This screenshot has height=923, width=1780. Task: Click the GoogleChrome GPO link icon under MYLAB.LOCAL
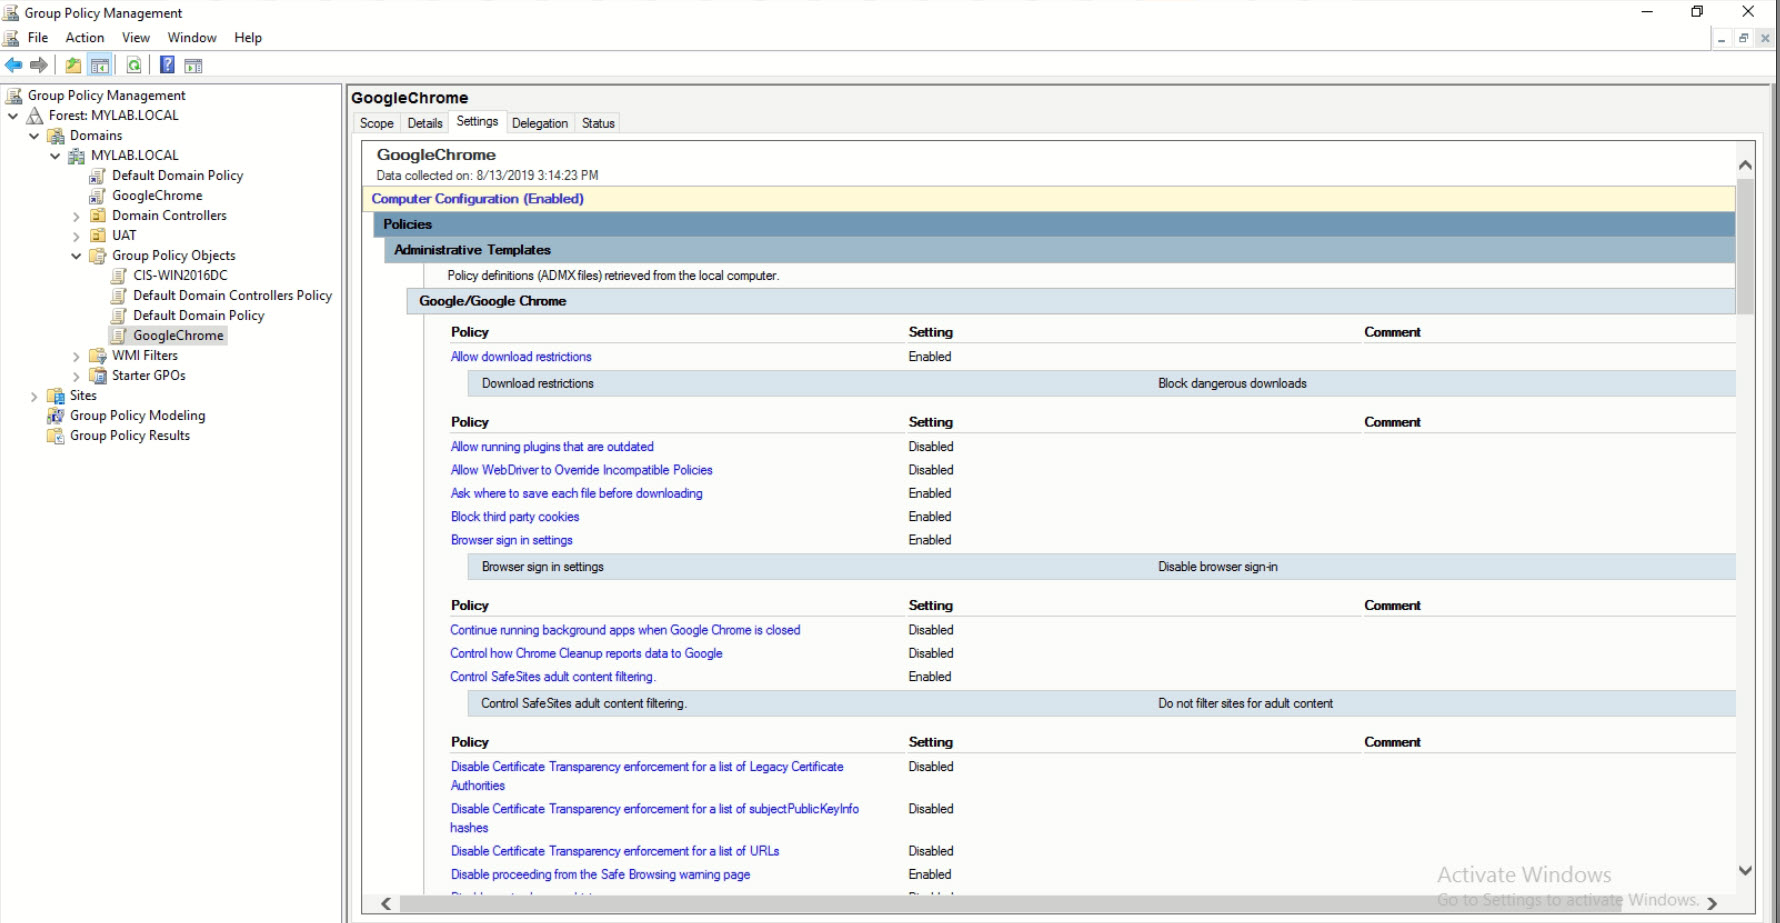pyautogui.click(x=98, y=195)
